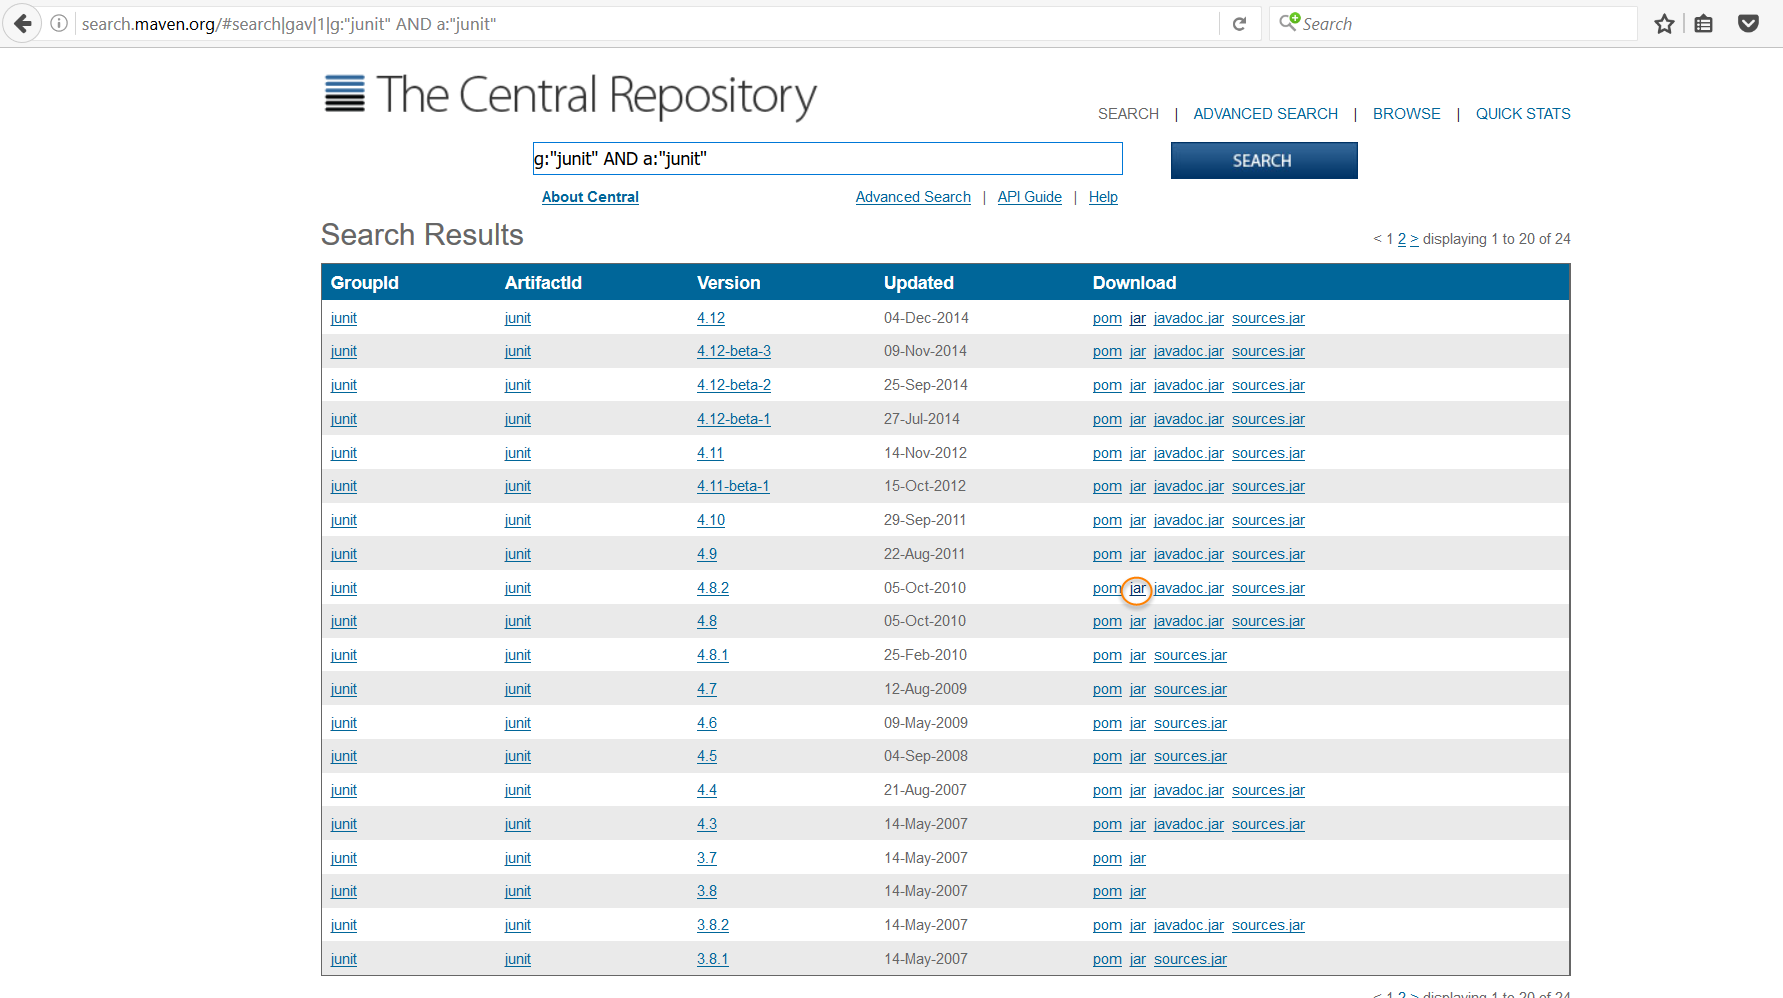1783x998 pixels.
Task: Click groupId junit in 3.8.1 row
Action: coord(344,959)
